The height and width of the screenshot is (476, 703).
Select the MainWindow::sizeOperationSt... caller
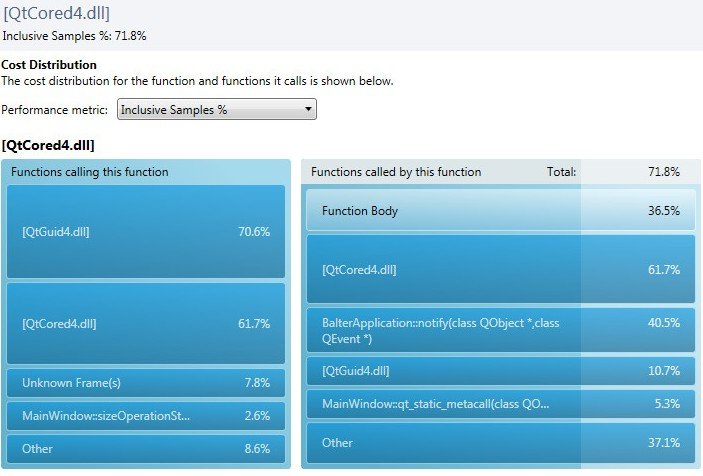146,415
